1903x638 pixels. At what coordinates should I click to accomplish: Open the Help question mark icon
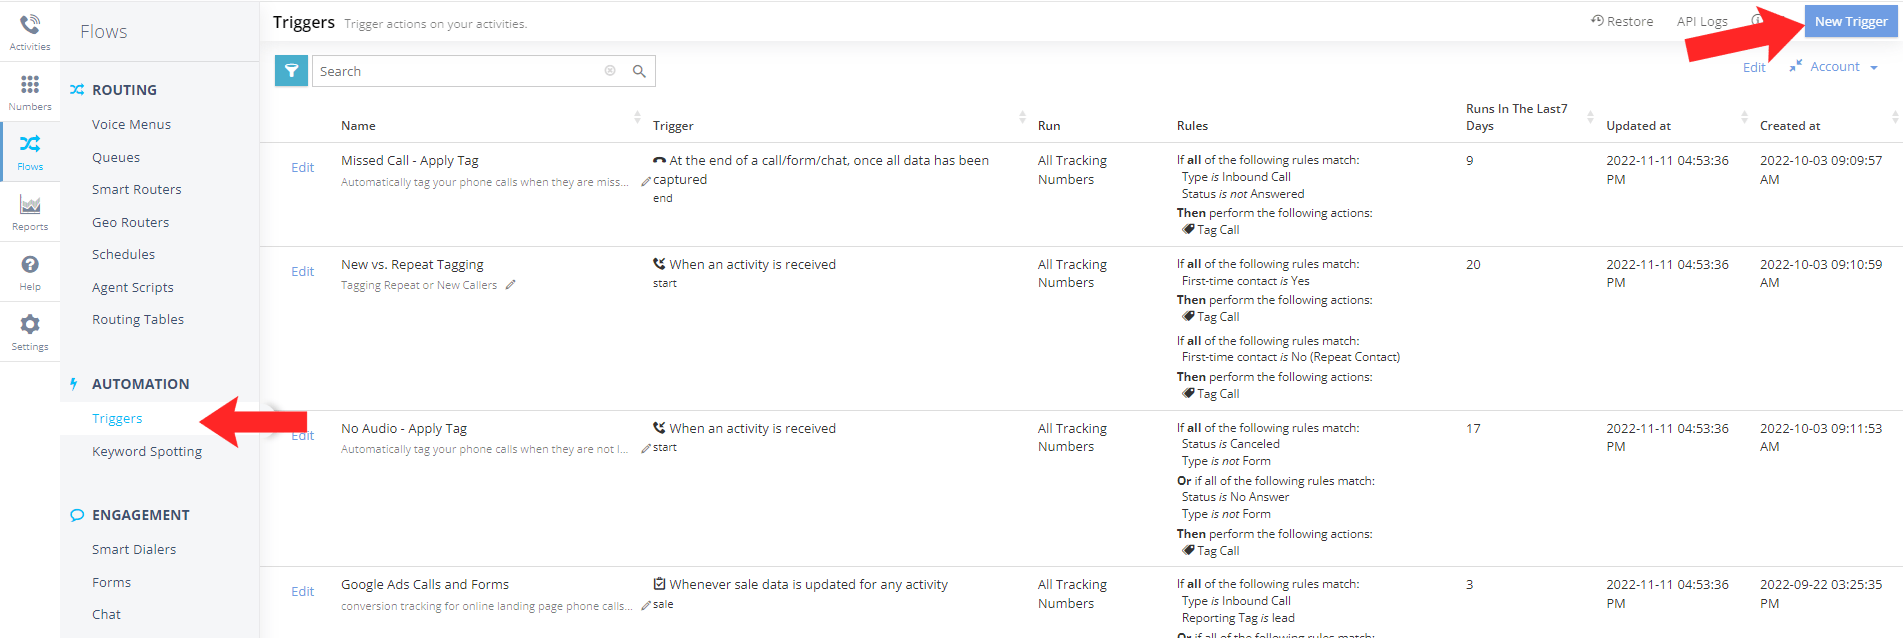tap(30, 266)
